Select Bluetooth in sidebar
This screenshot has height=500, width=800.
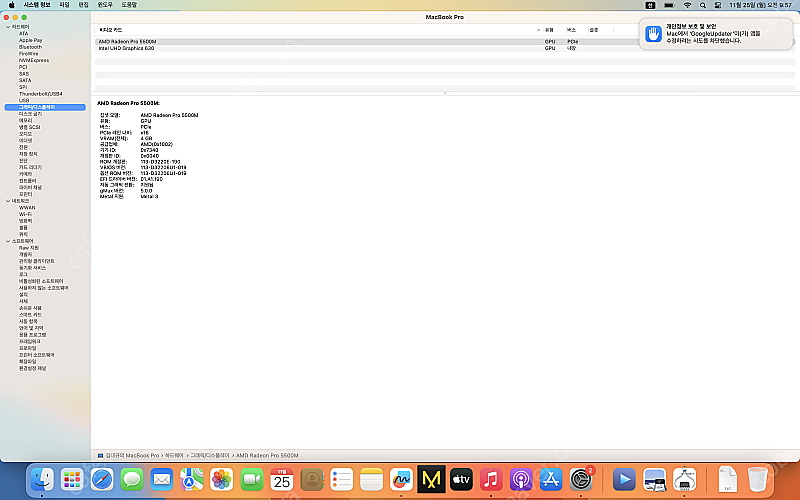tap(31, 47)
